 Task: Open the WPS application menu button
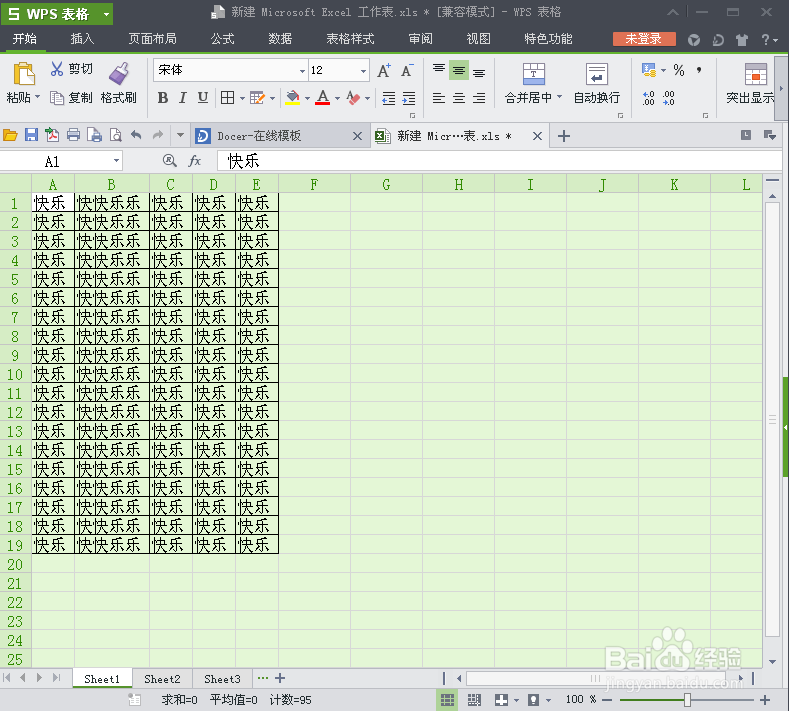click(x=57, y=14)
